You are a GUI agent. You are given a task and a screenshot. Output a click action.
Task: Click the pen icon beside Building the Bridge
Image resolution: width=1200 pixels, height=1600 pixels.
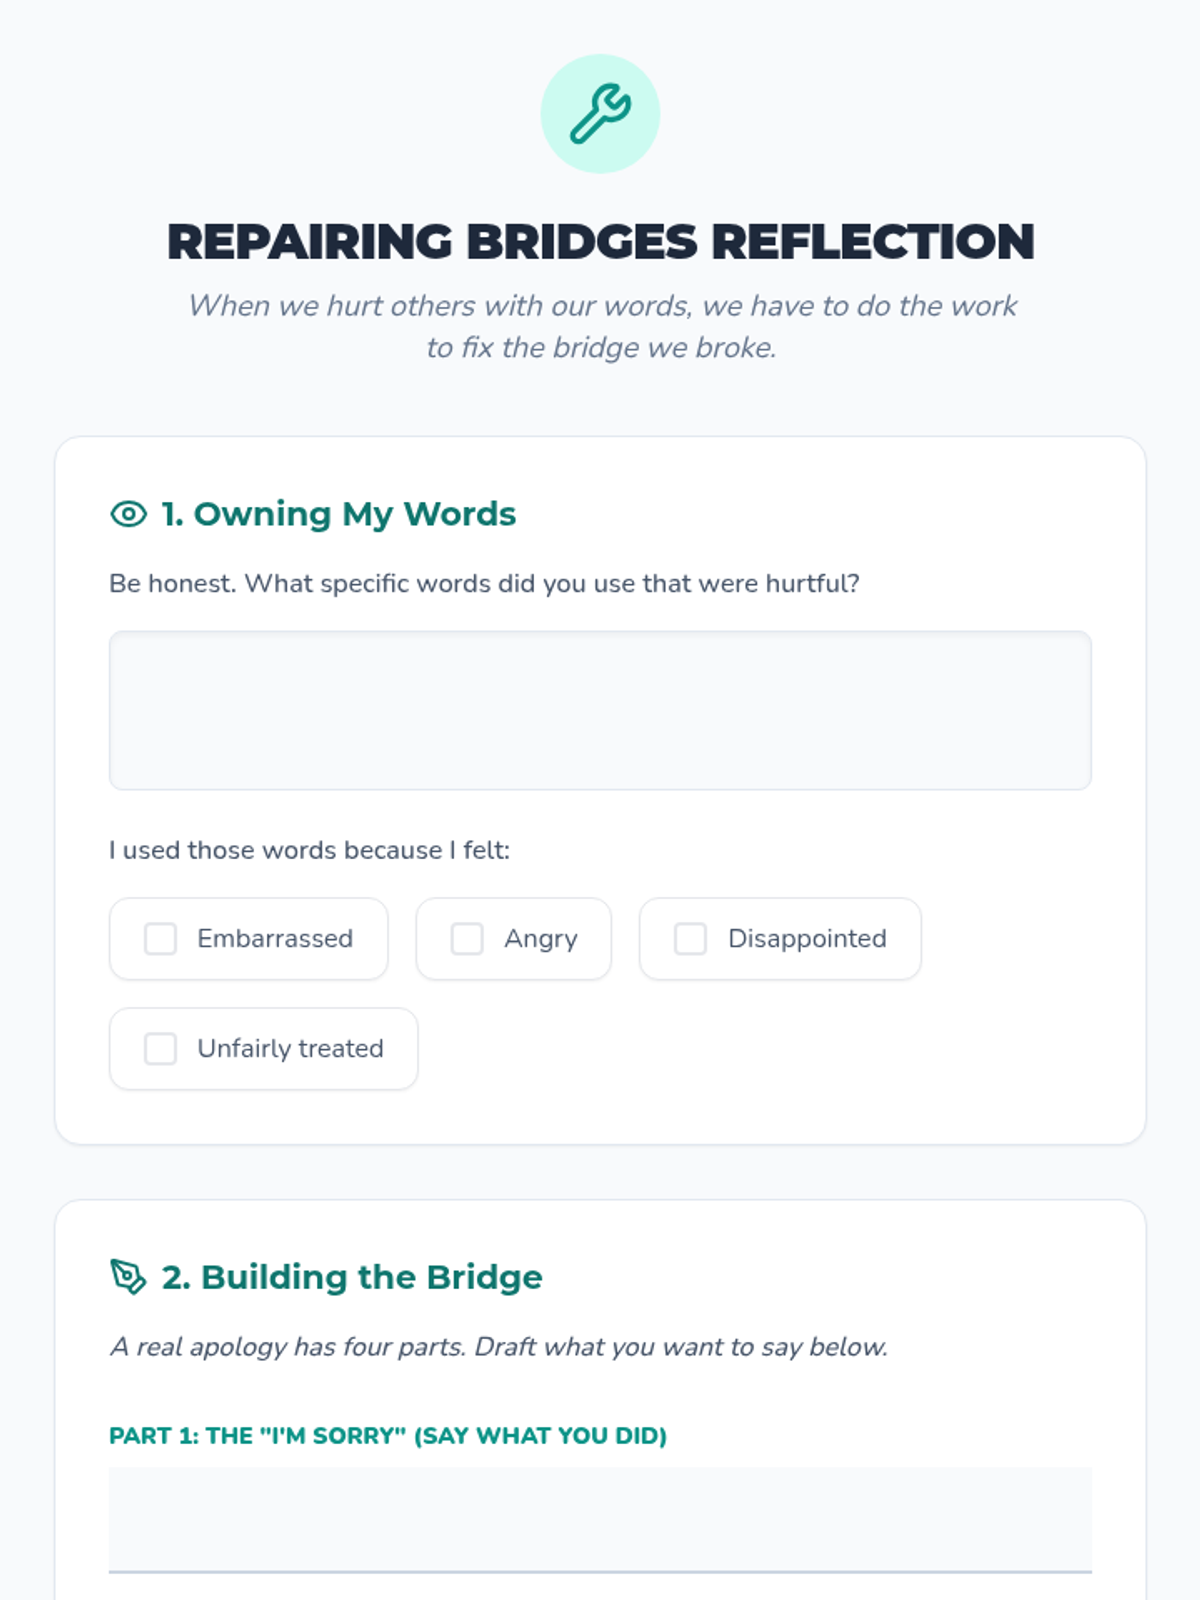tap(128, 1277)
